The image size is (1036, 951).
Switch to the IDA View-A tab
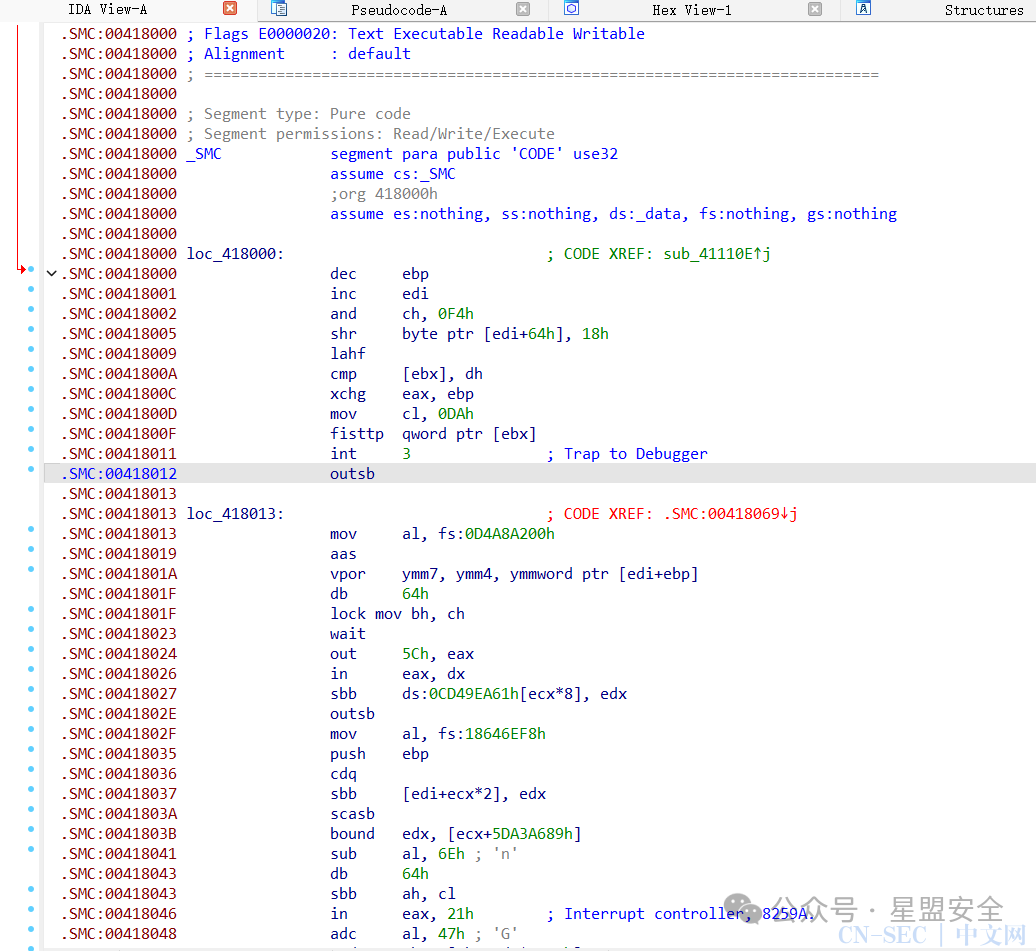108,9
